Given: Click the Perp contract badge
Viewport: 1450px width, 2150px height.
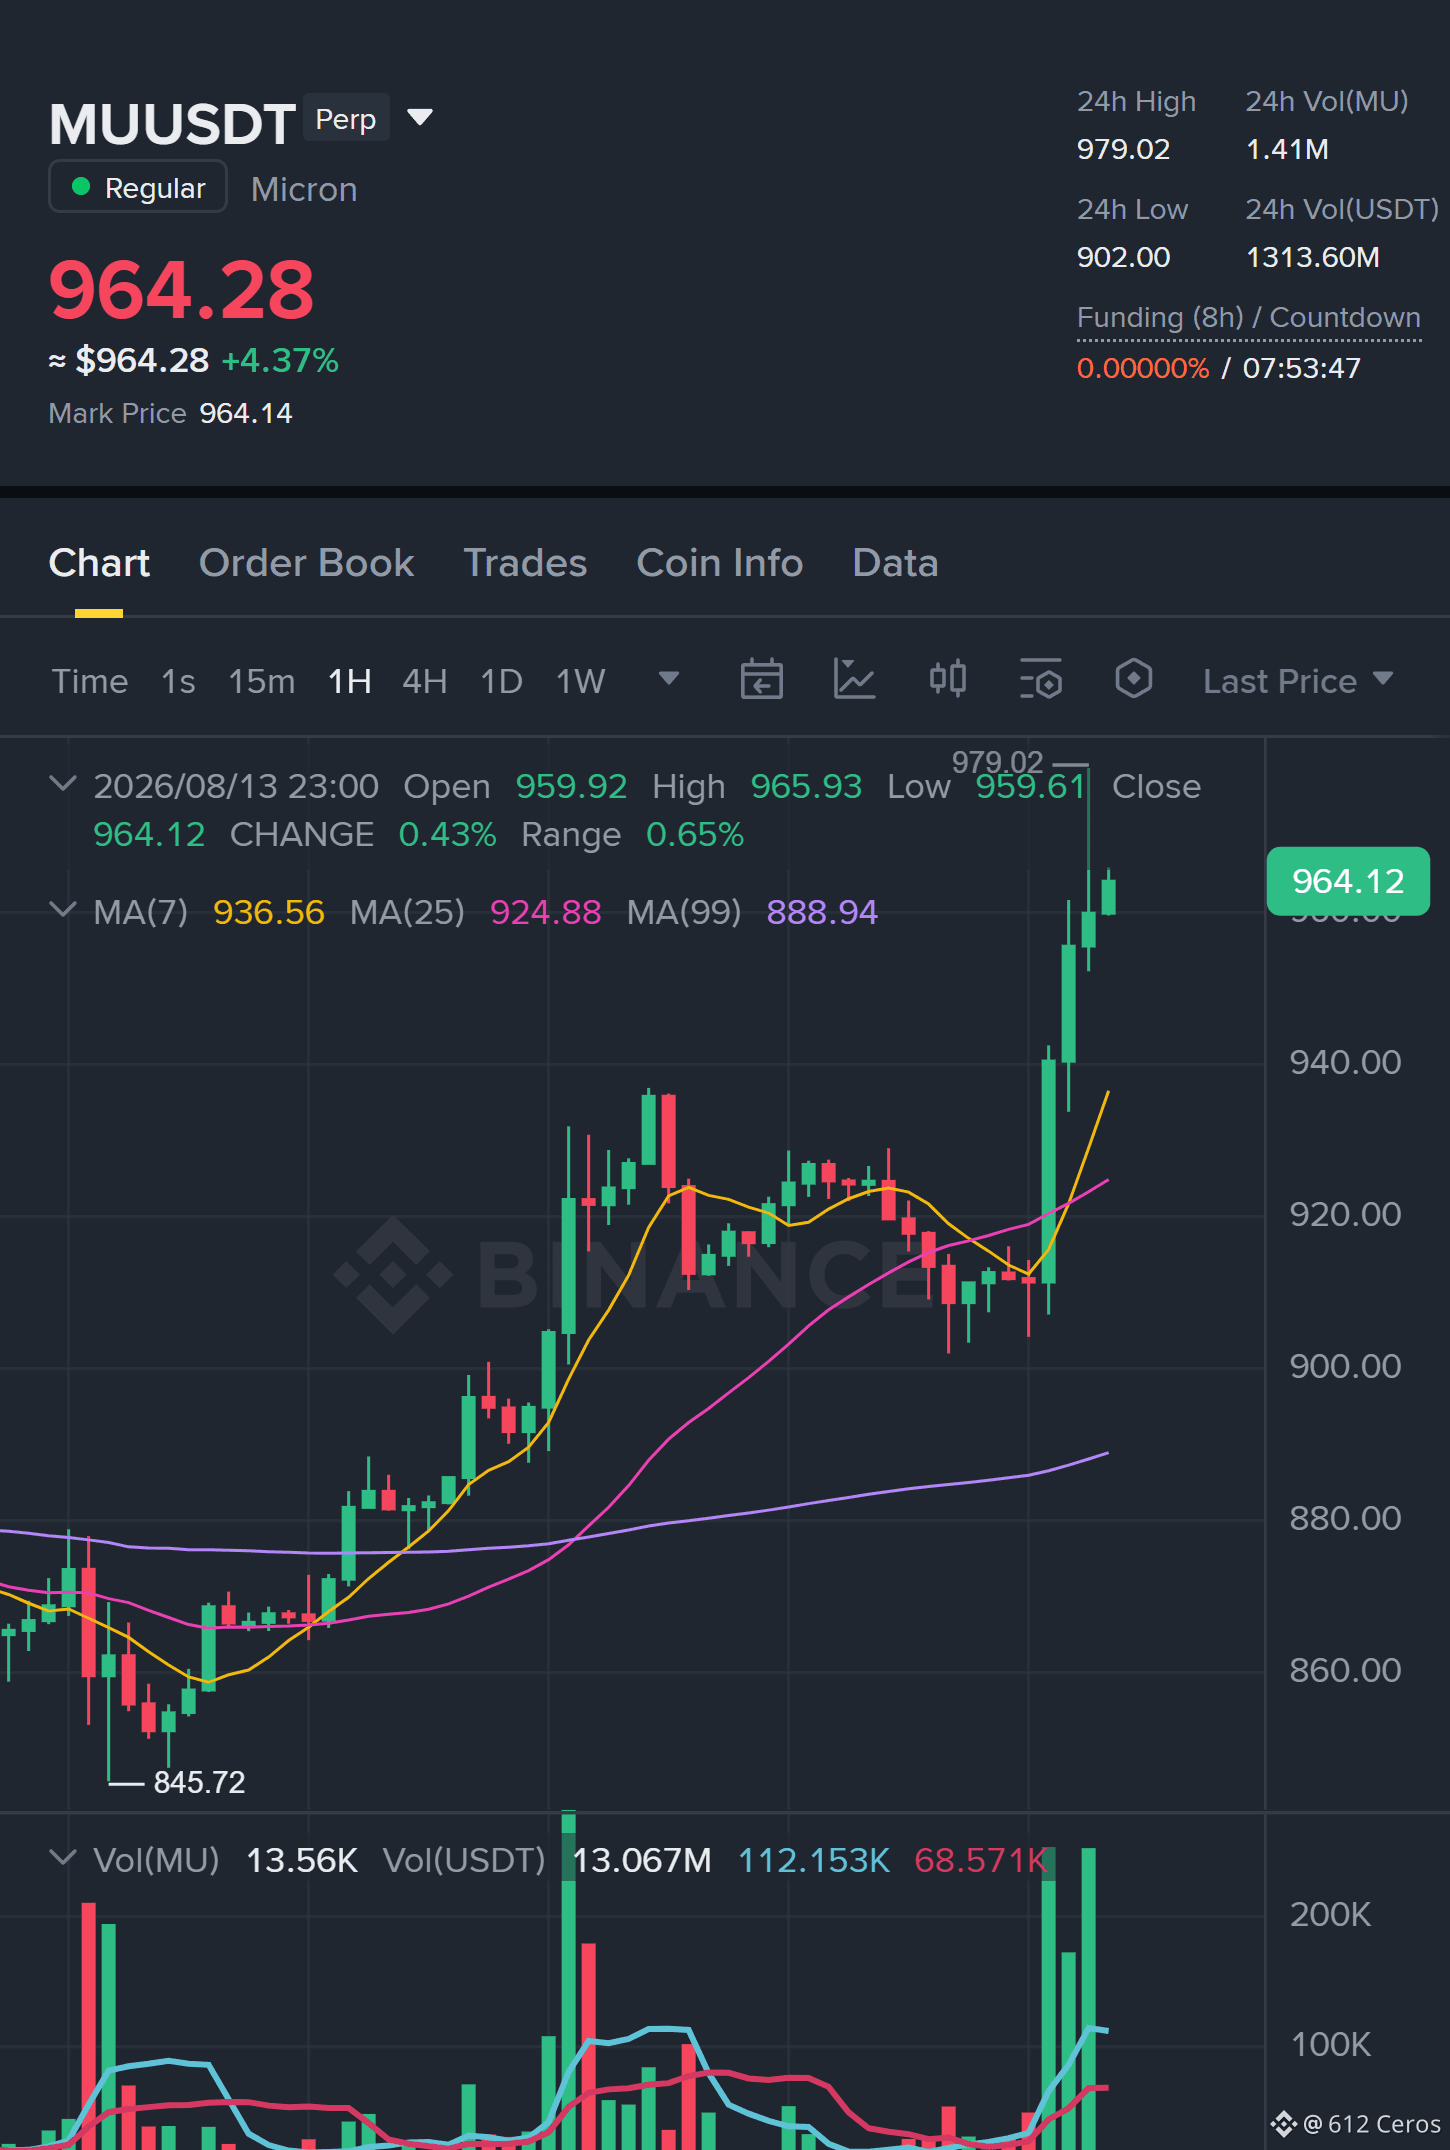Looking at the screenshot, I should 346,118.
